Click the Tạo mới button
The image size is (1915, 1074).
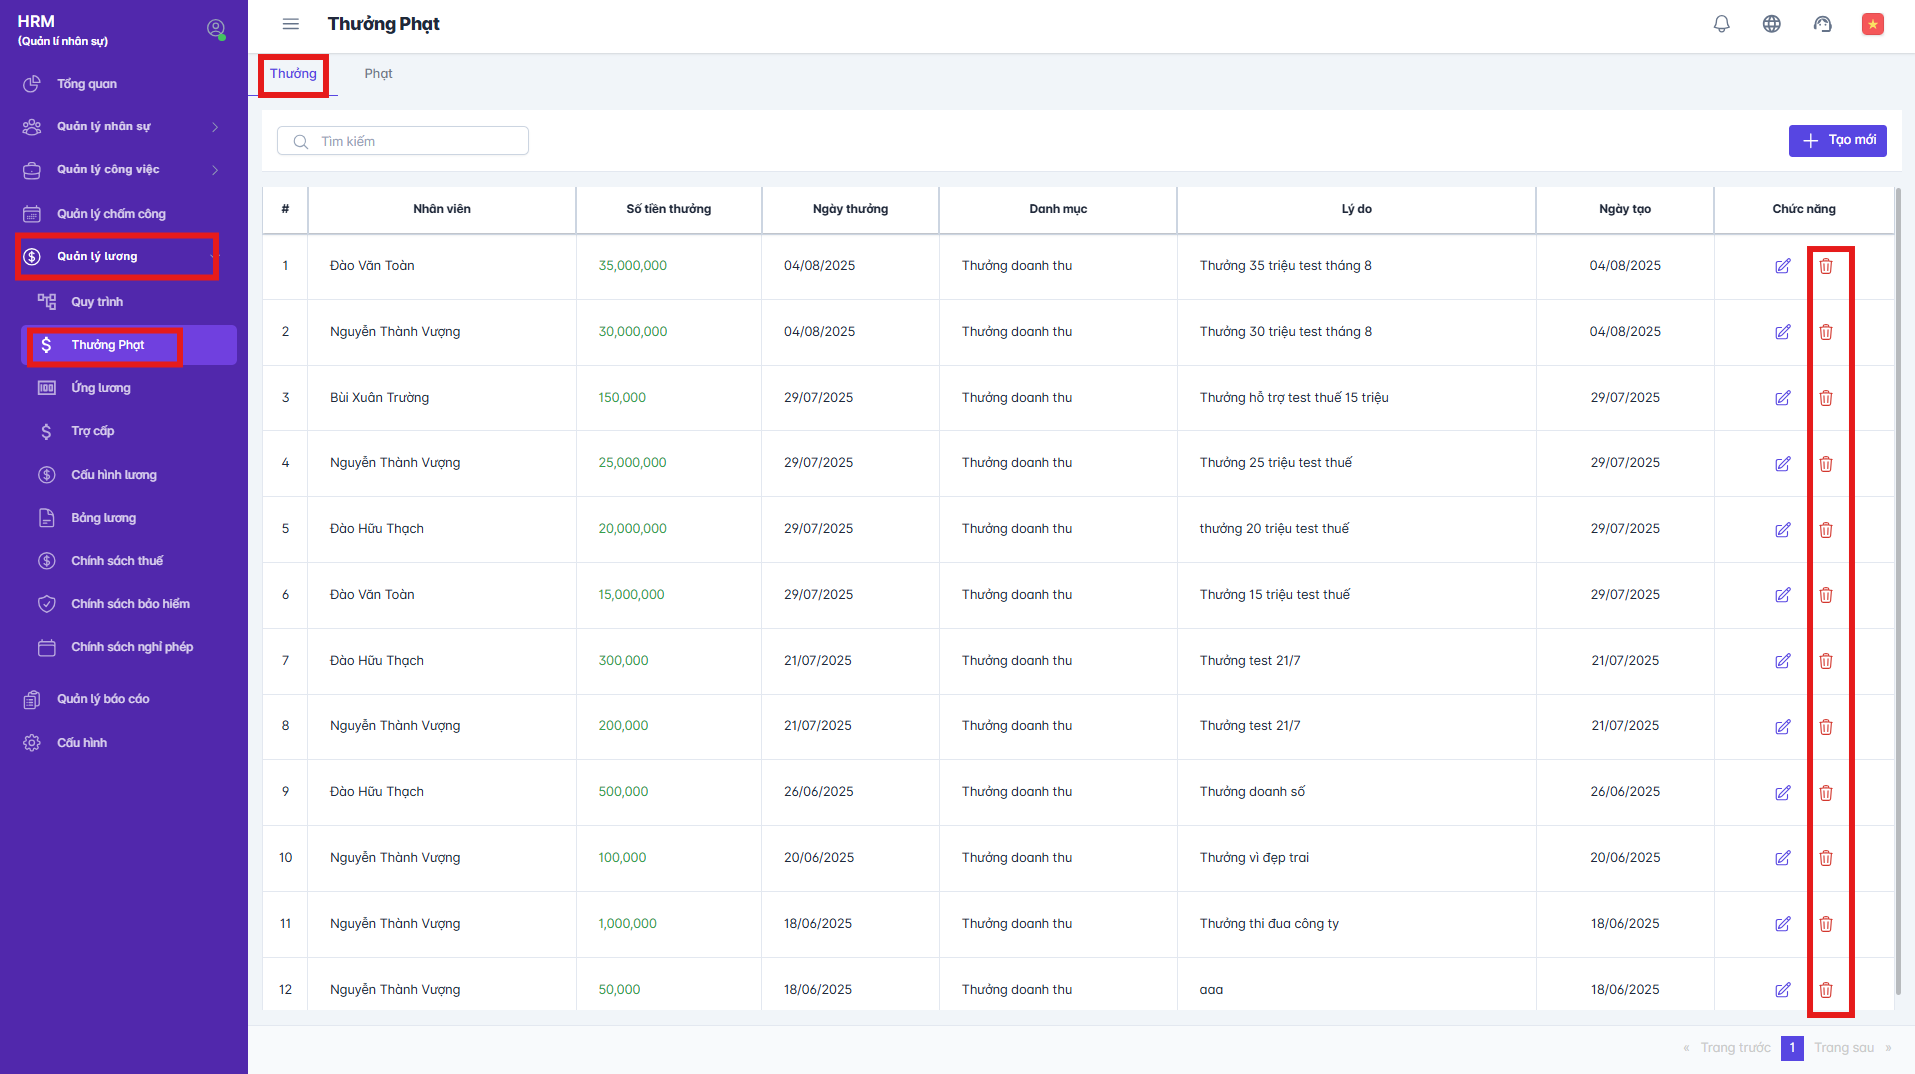click(x=1837, y=141)
